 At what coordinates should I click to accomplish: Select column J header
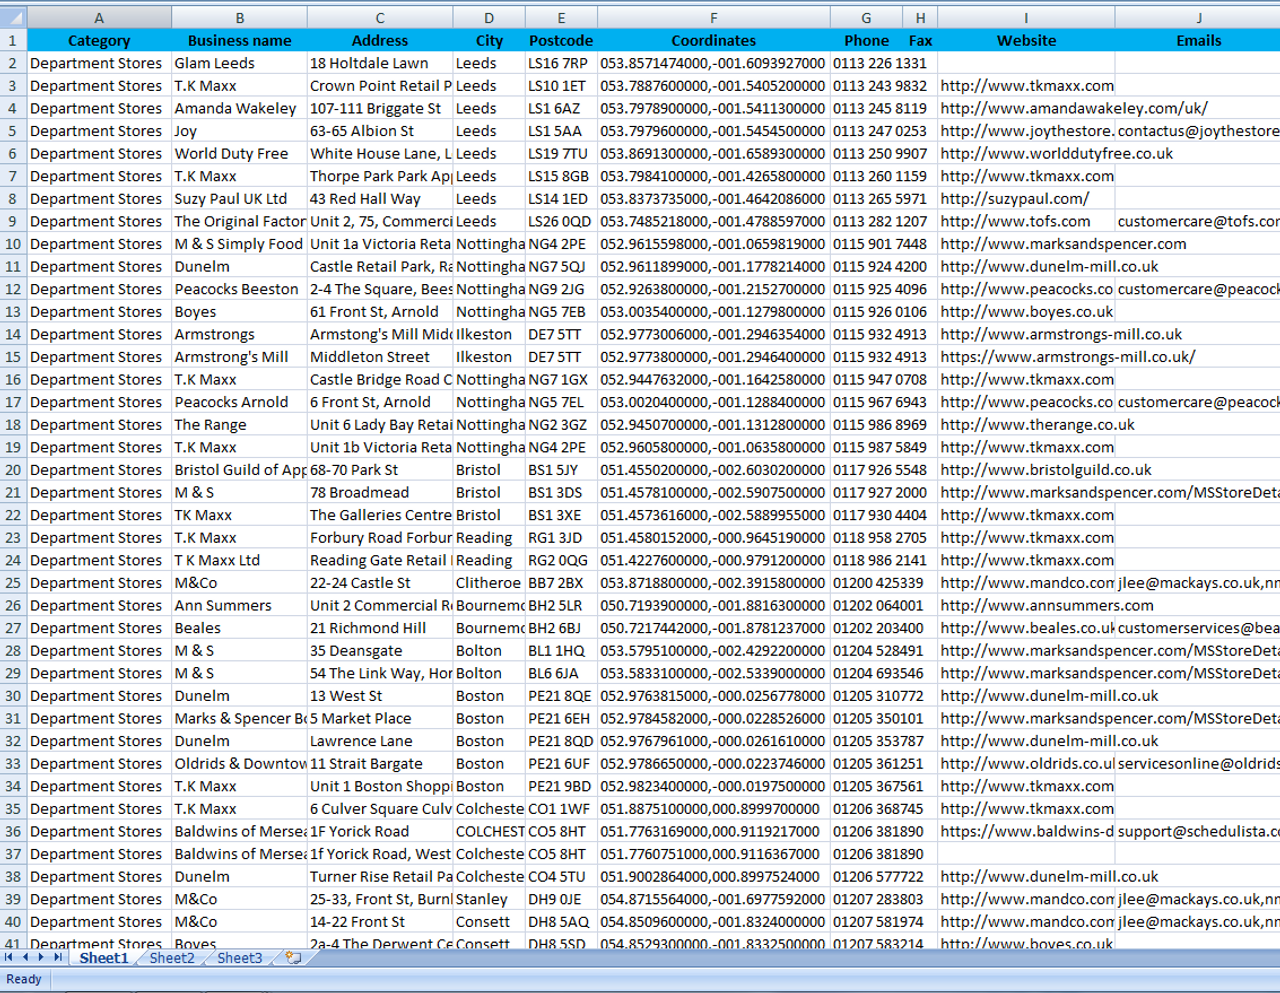click(1198, 18)
